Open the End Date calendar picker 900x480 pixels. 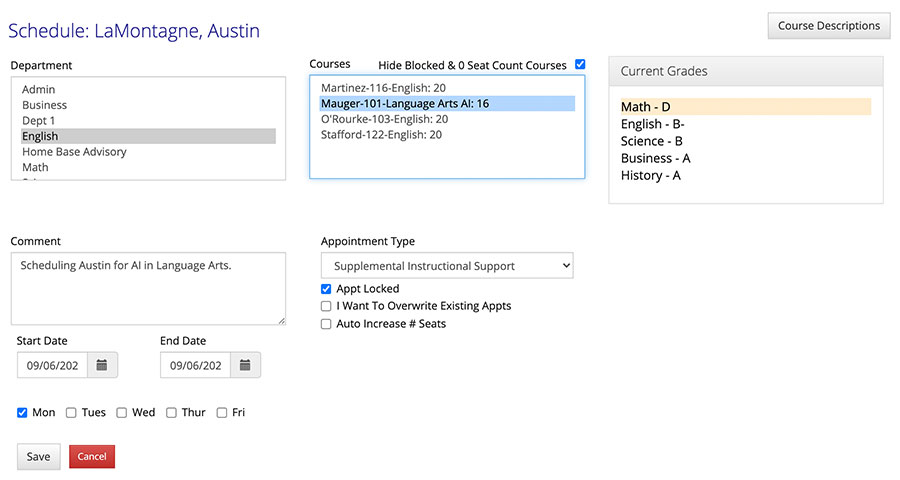245,365
